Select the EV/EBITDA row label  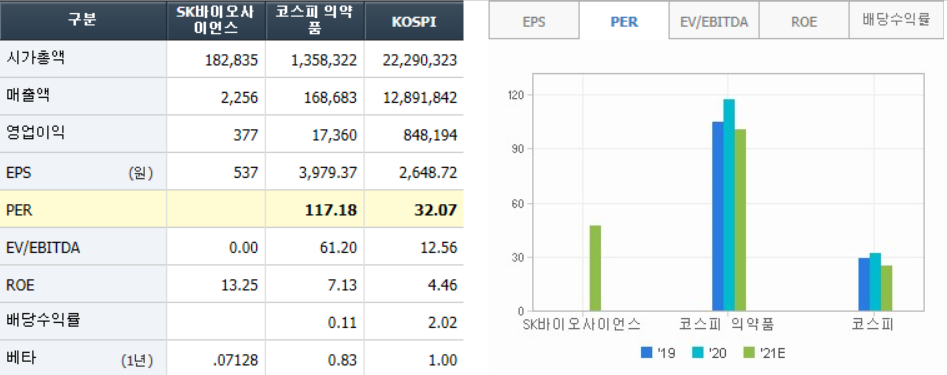click(42, 248)
